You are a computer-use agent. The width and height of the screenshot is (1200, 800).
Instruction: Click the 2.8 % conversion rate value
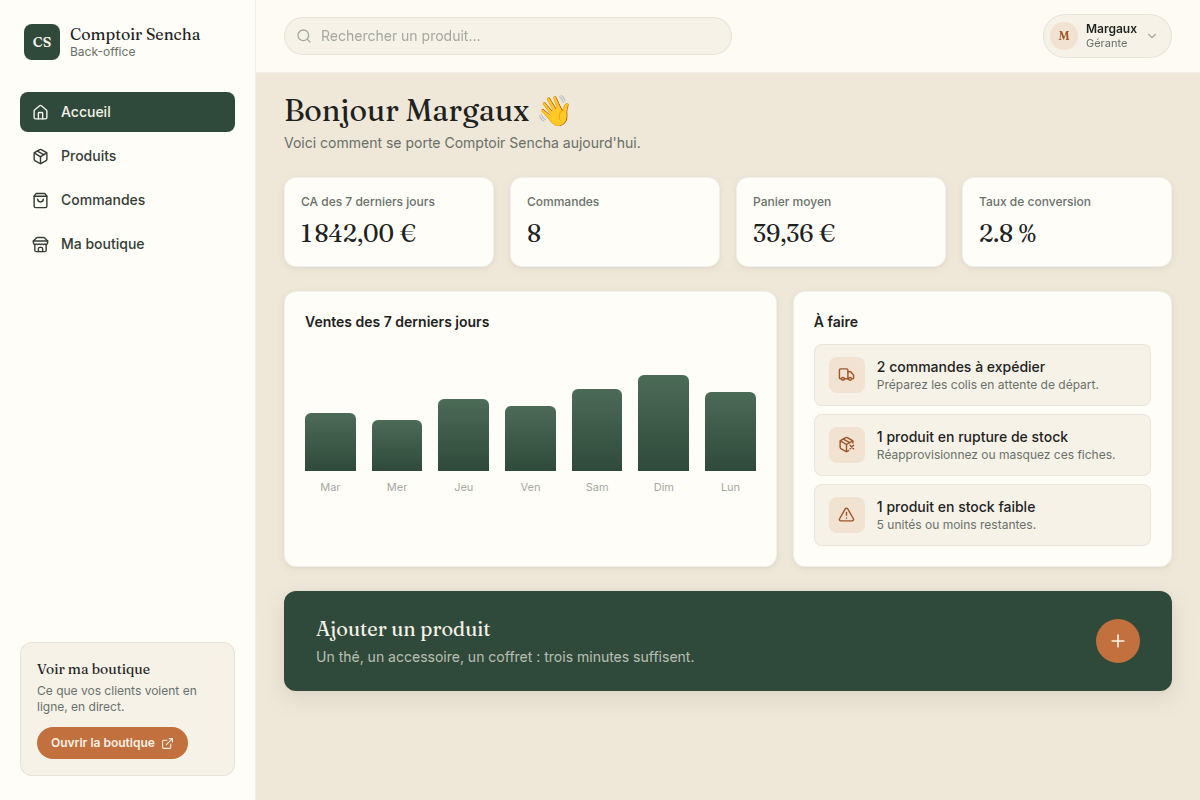click(1007, 233)
